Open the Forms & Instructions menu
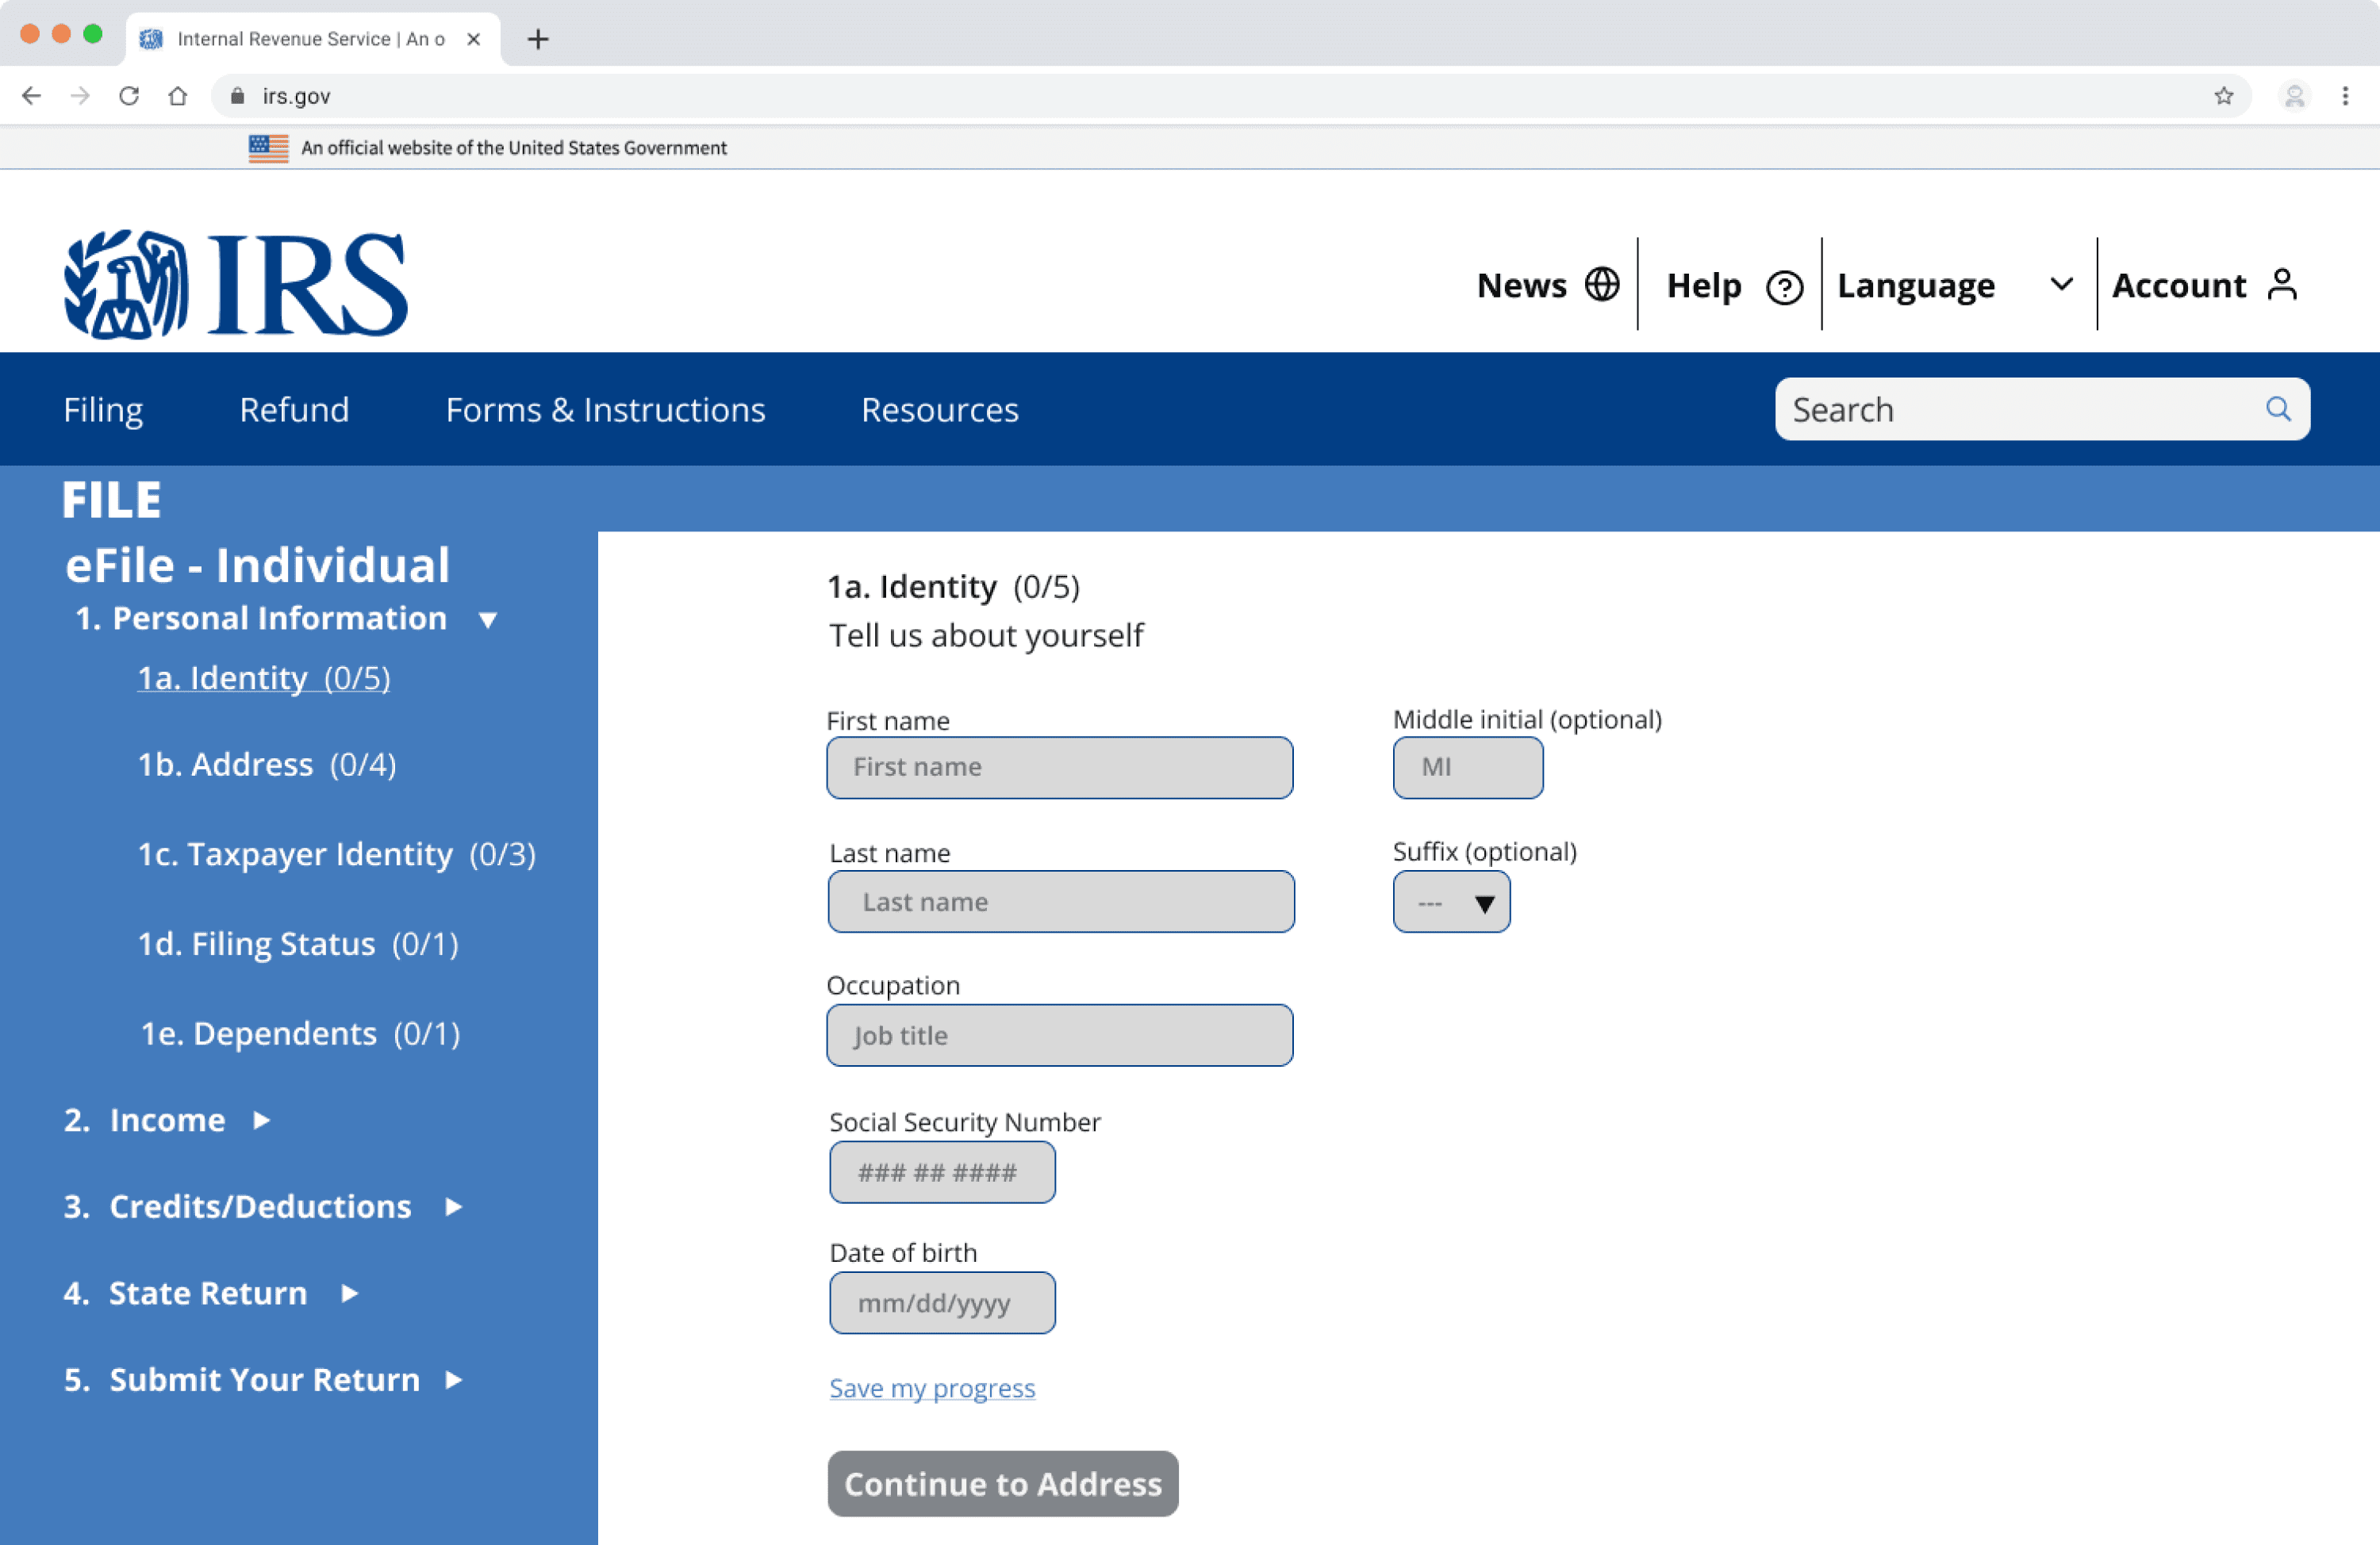This screenshot has width=2380, height=1545. 605,410
